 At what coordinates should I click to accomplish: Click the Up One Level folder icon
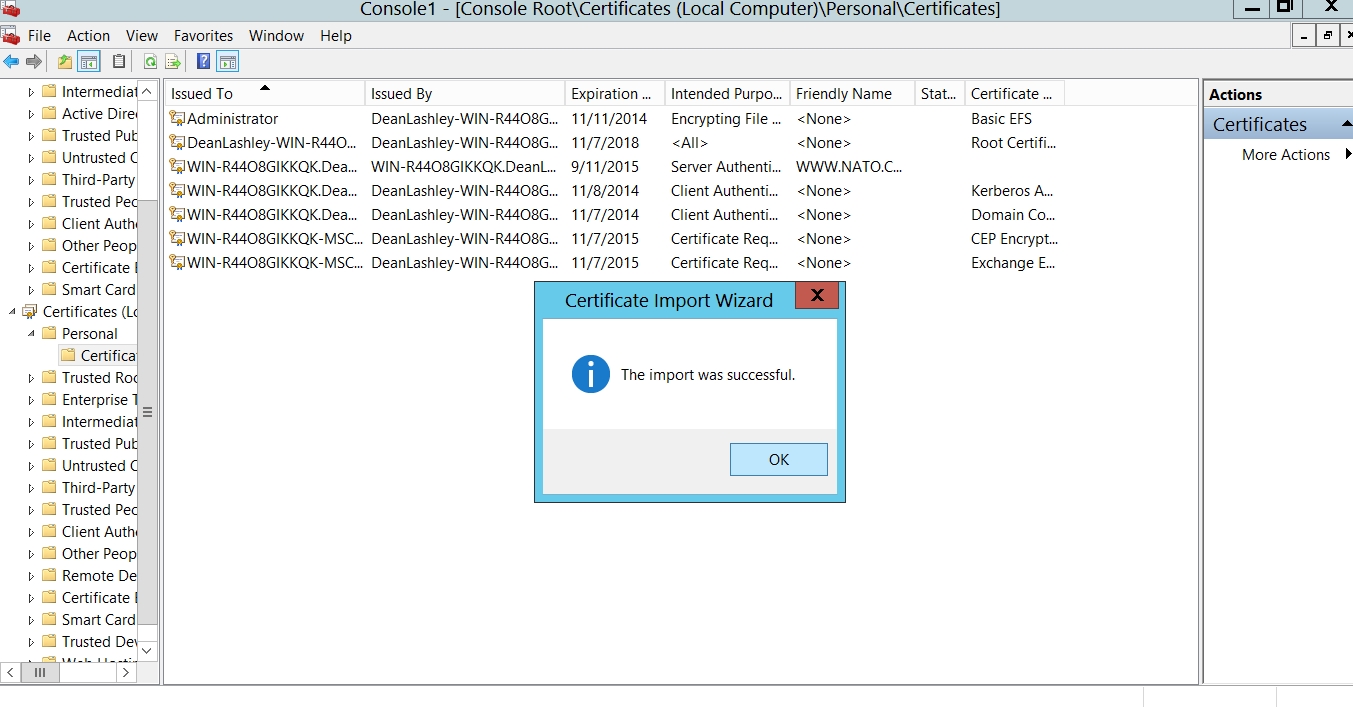click(x=65, y=62)
